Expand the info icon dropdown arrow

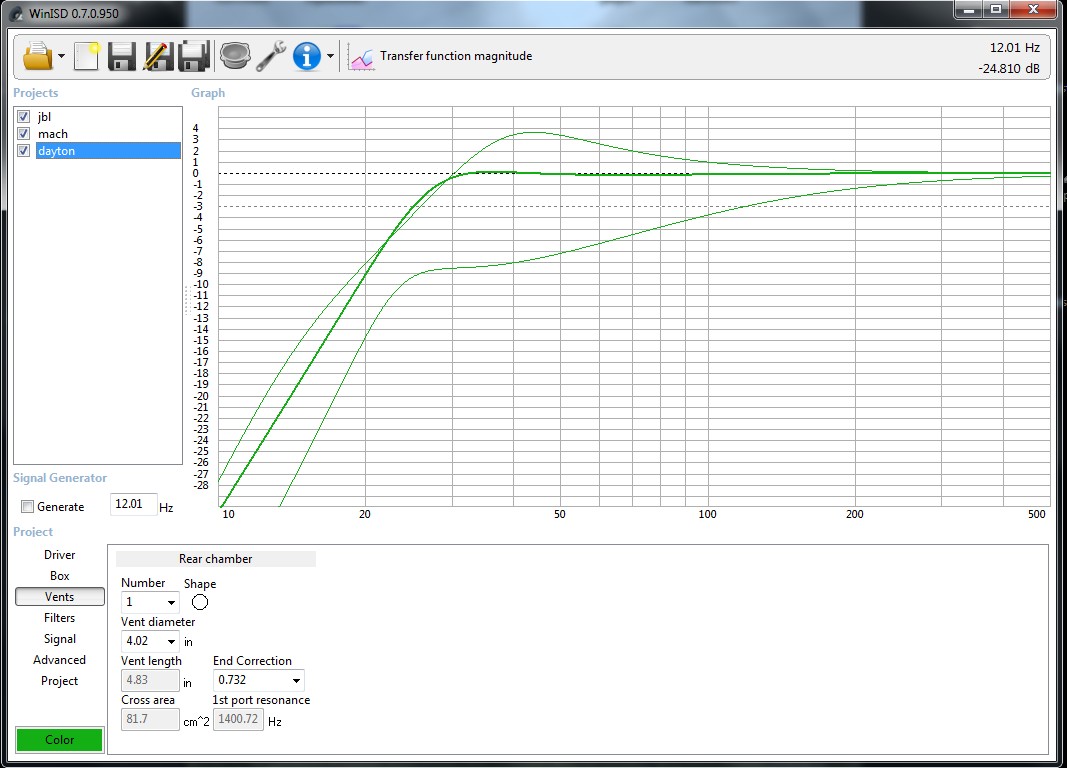330,56
